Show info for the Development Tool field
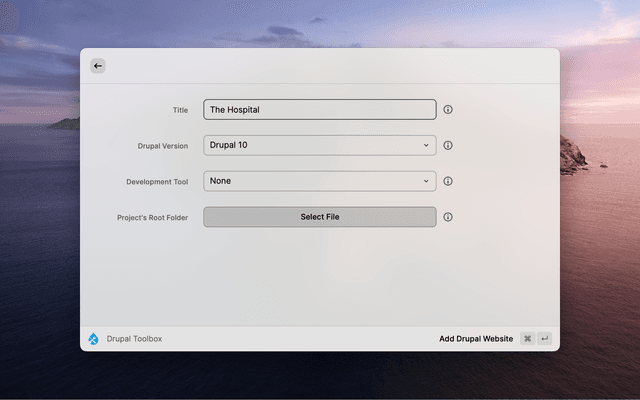 [448, 182]
